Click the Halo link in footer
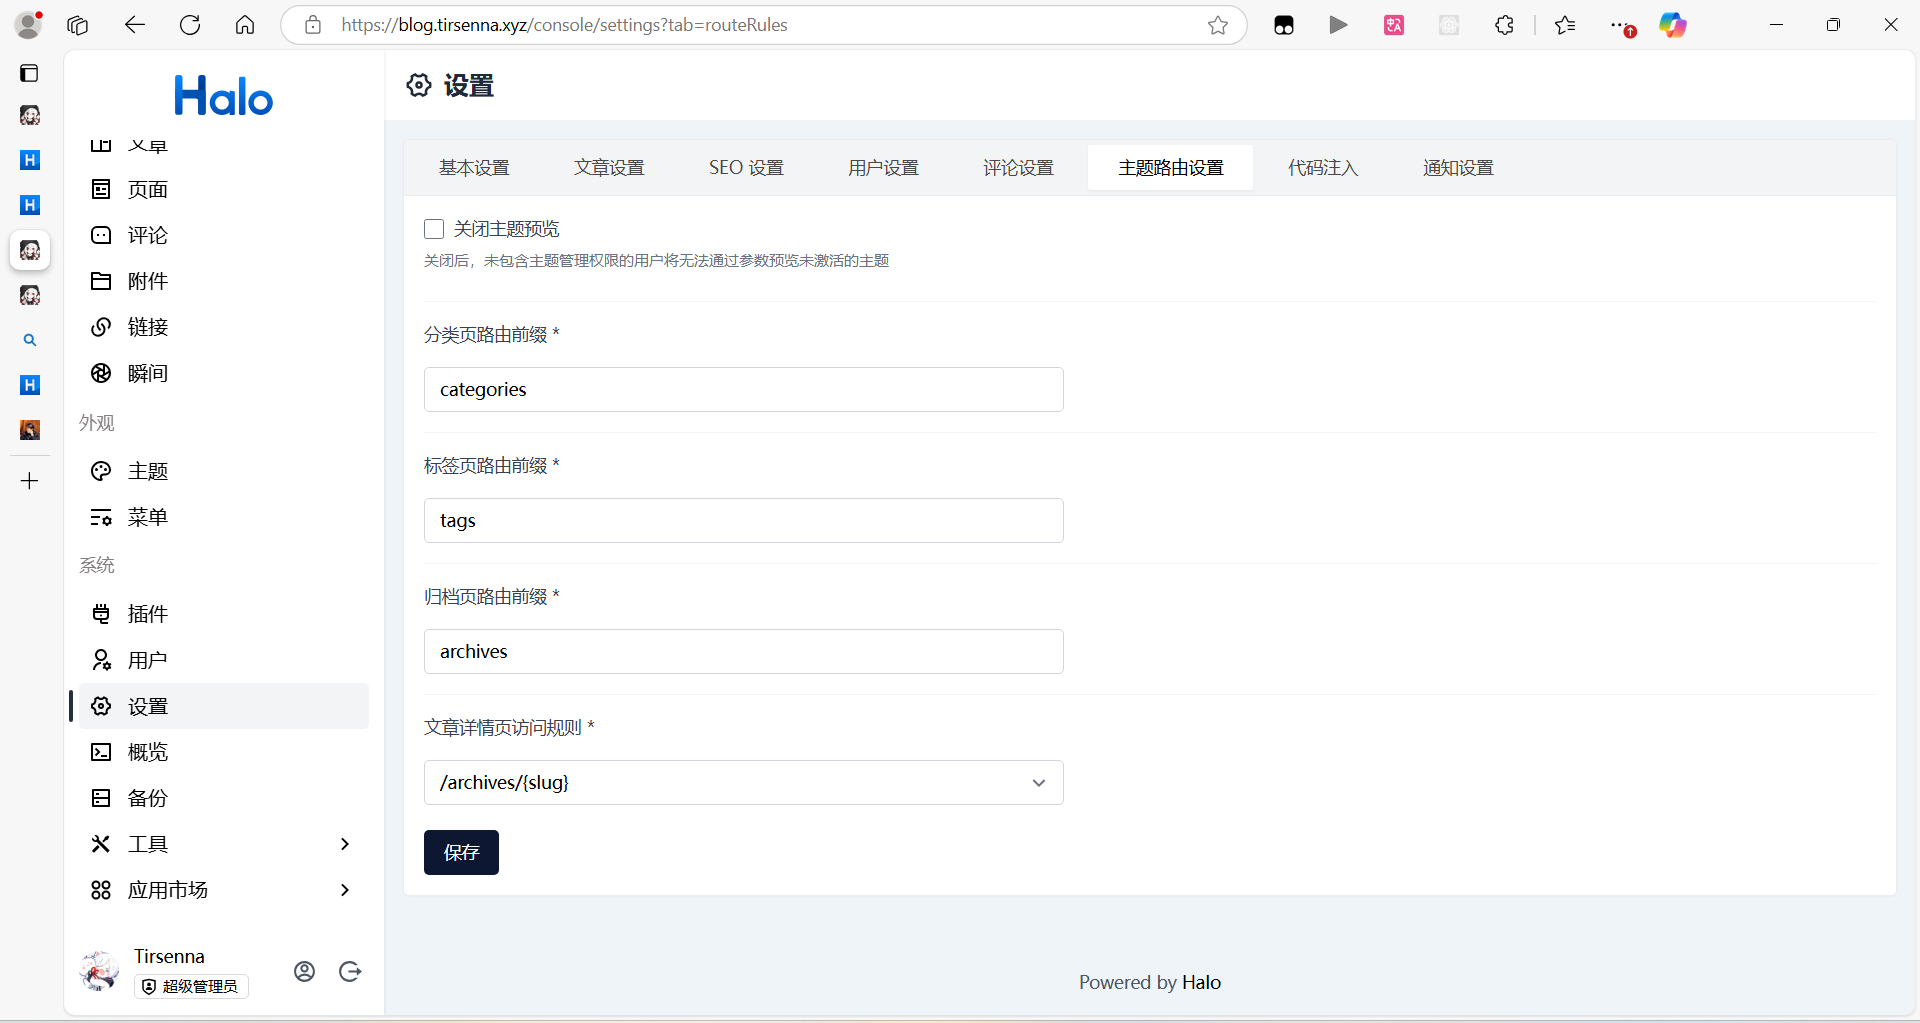 click(1201, 982)
